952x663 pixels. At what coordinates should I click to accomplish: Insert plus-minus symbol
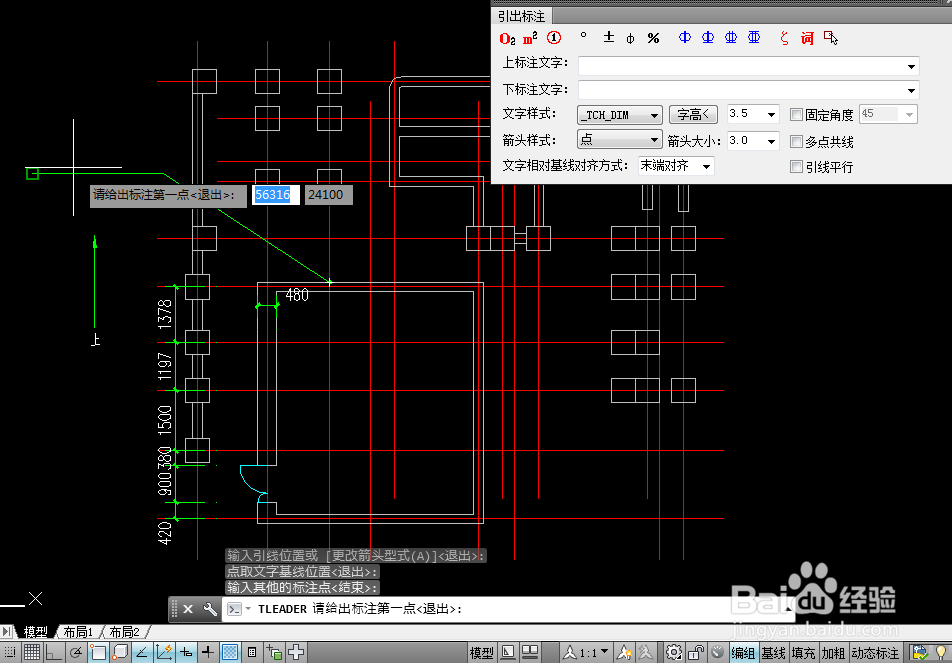[608, 38]
